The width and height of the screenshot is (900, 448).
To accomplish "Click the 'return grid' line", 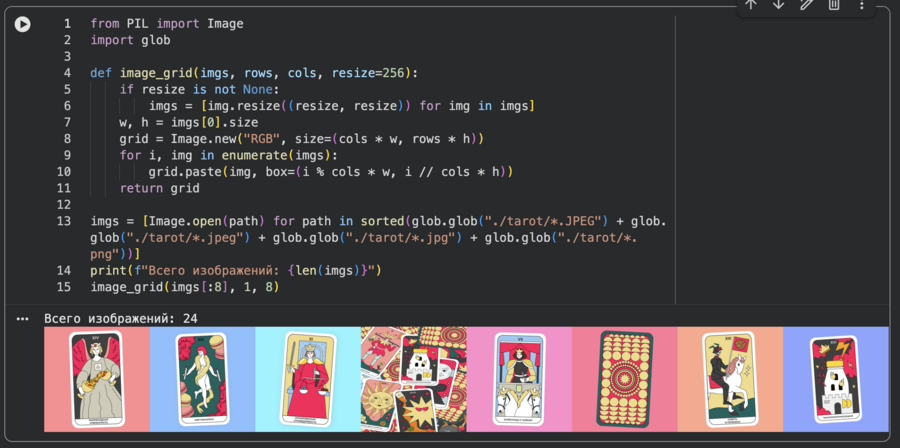I will click(160, 188).
